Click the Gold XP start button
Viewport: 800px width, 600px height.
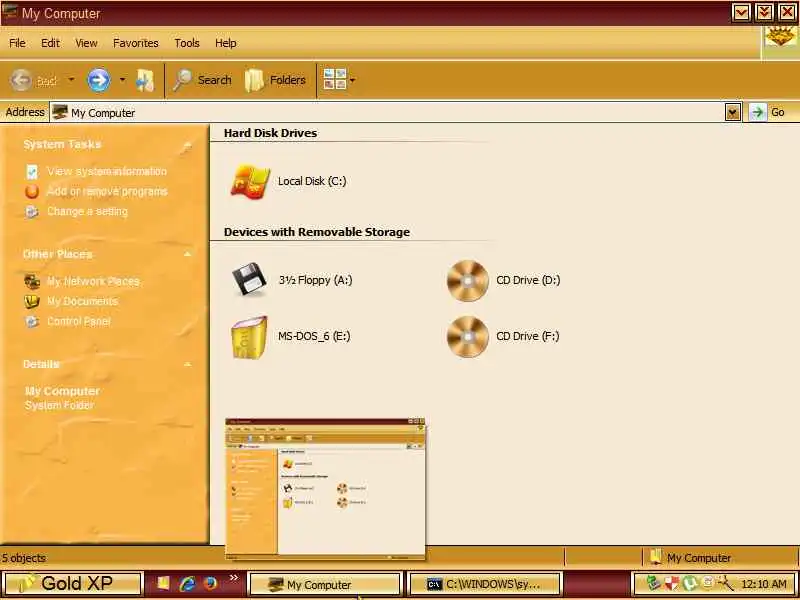click(x=71, y=583)
